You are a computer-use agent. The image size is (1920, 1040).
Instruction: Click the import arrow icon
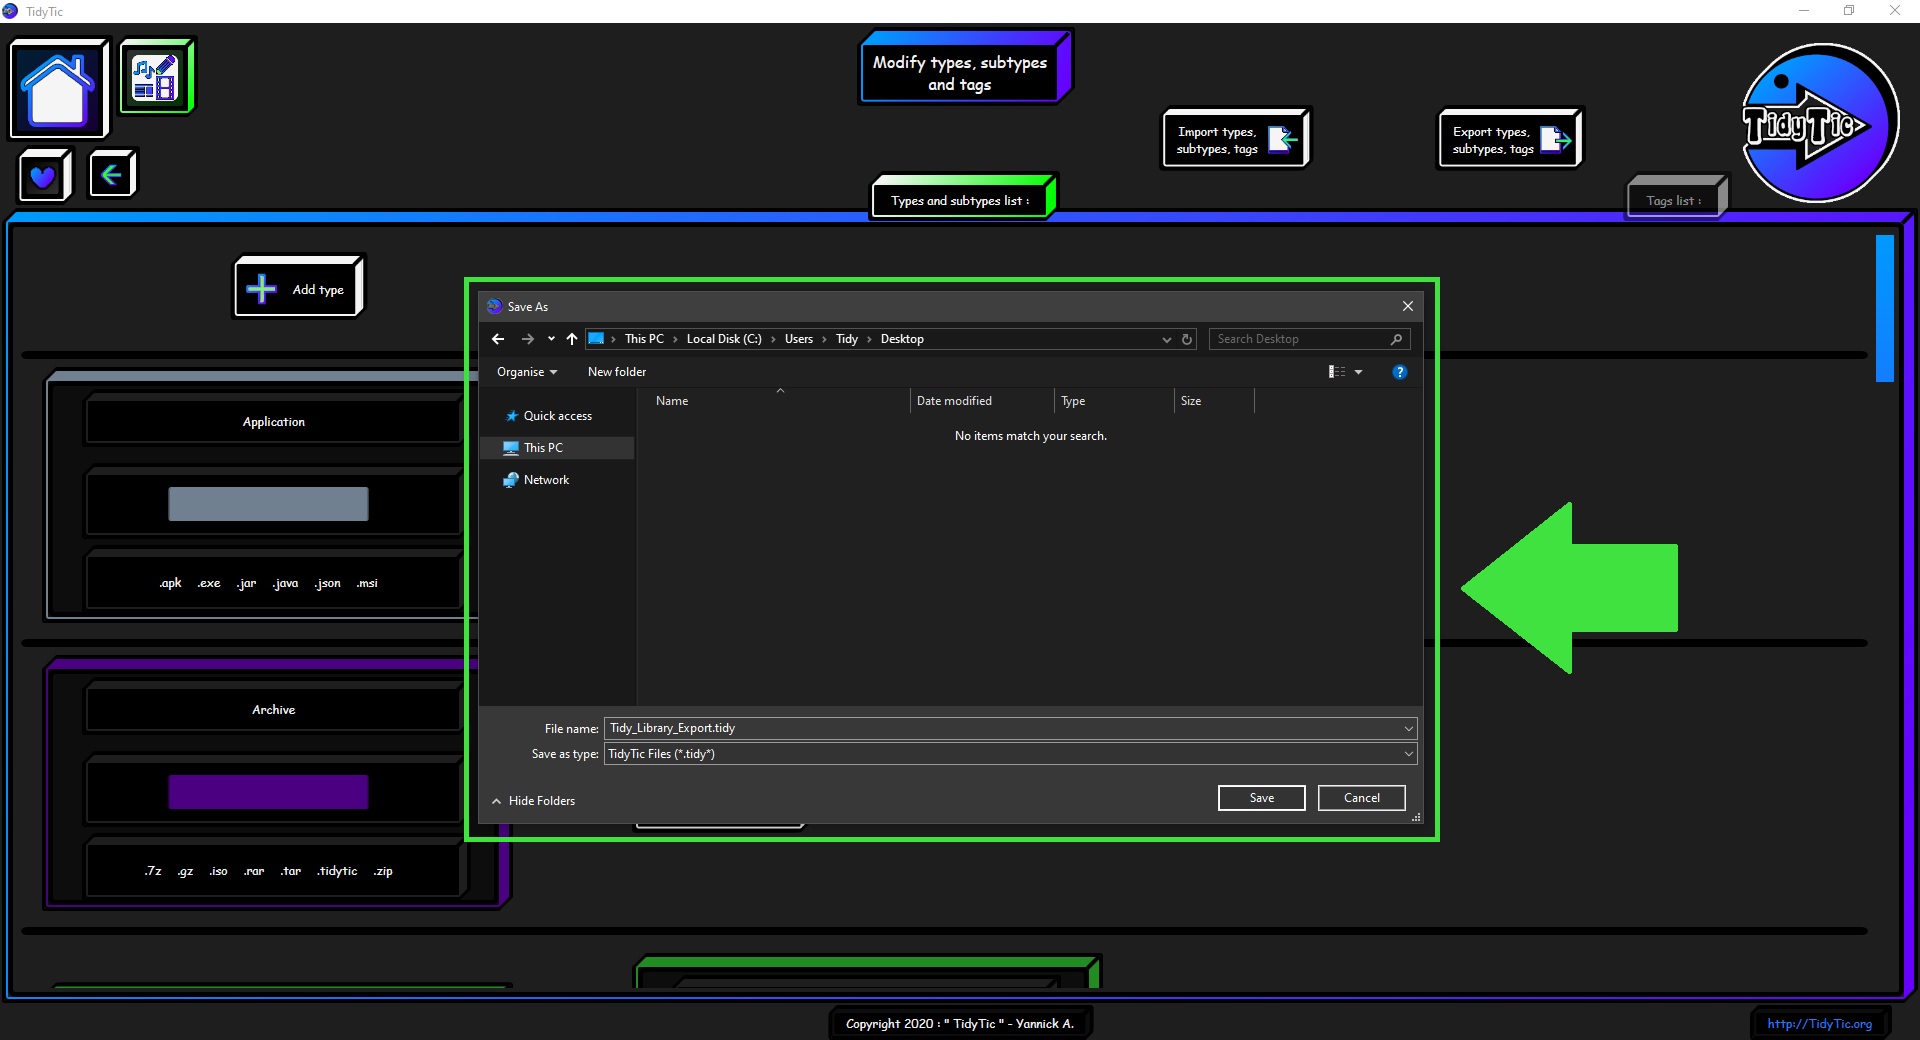click(1282, 139)
